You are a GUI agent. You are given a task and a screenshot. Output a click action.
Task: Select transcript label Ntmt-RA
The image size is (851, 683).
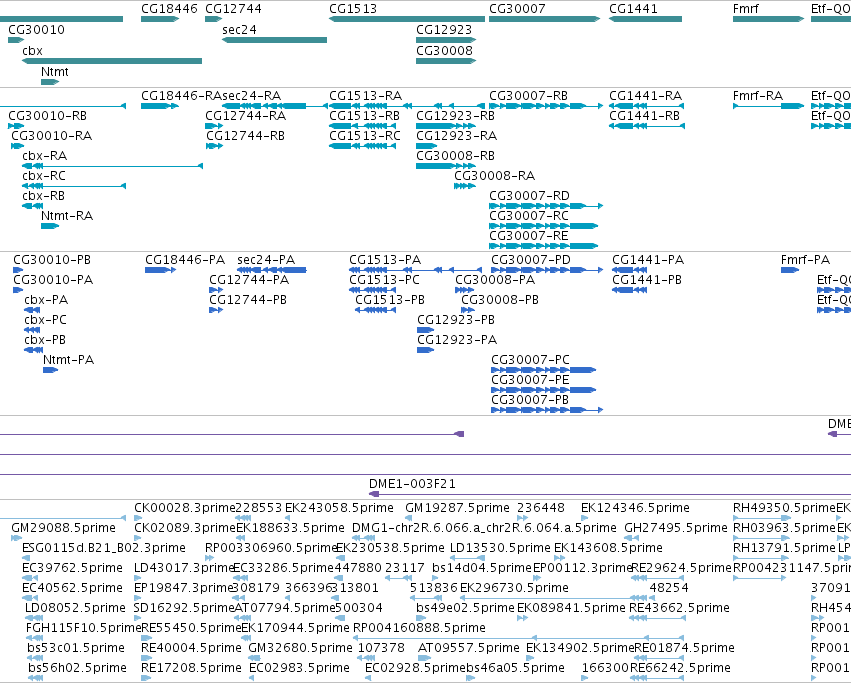pyautogui.click(x=67, y=217)
